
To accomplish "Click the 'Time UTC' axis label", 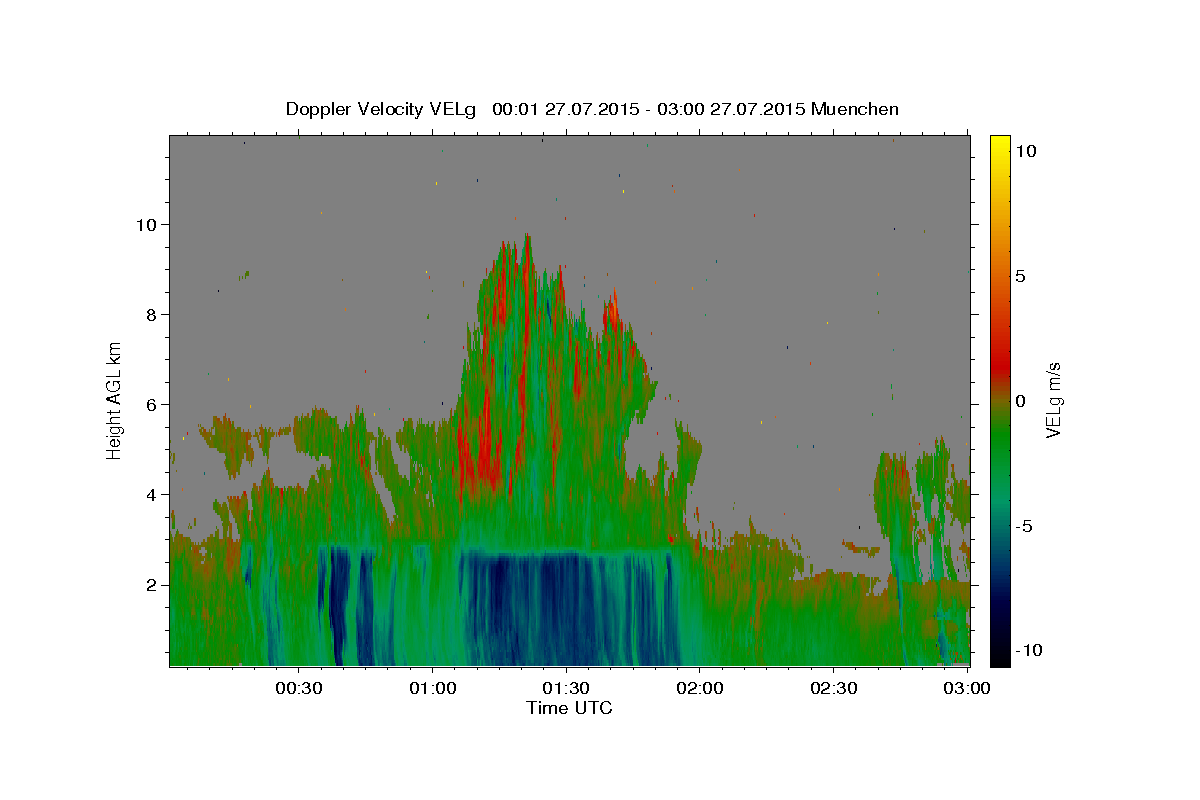I will (569, 708).
